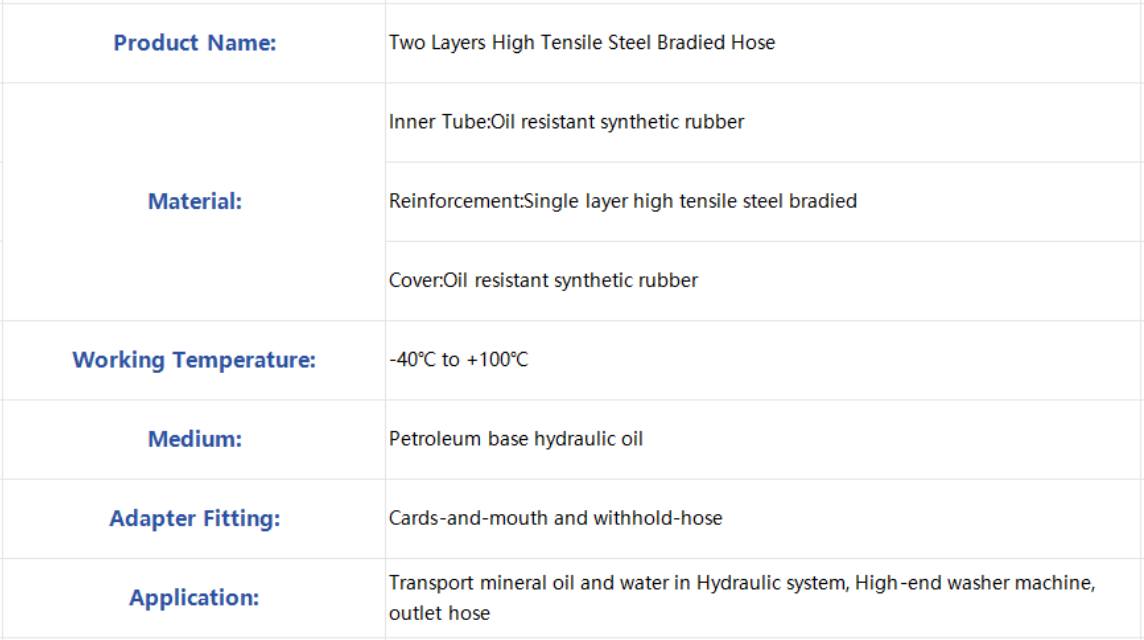The width and height of the screenshot is (1144, 640).
Task: Select the Cover oil resistant synthetic rubber cell
Action: tap(764, 281)
